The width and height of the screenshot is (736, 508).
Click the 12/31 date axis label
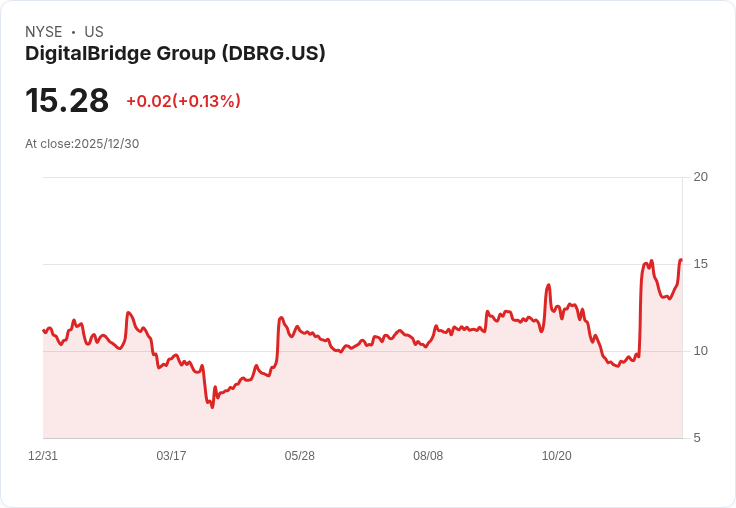coord(43,456)
